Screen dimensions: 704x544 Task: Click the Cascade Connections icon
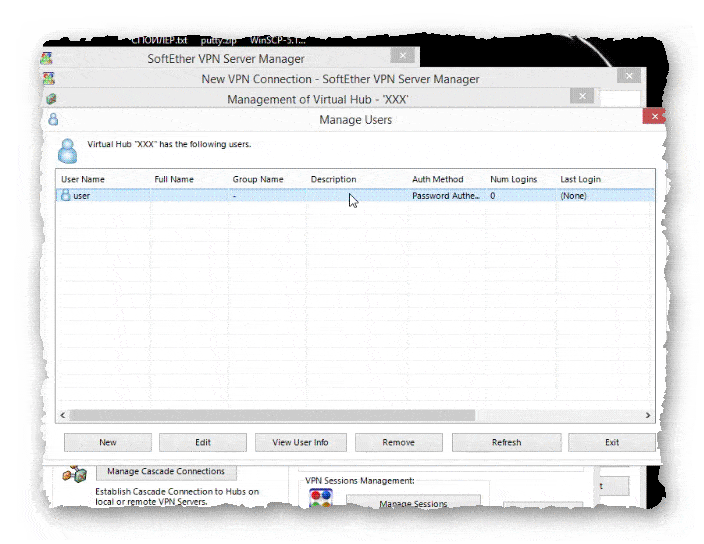[75, 474]
